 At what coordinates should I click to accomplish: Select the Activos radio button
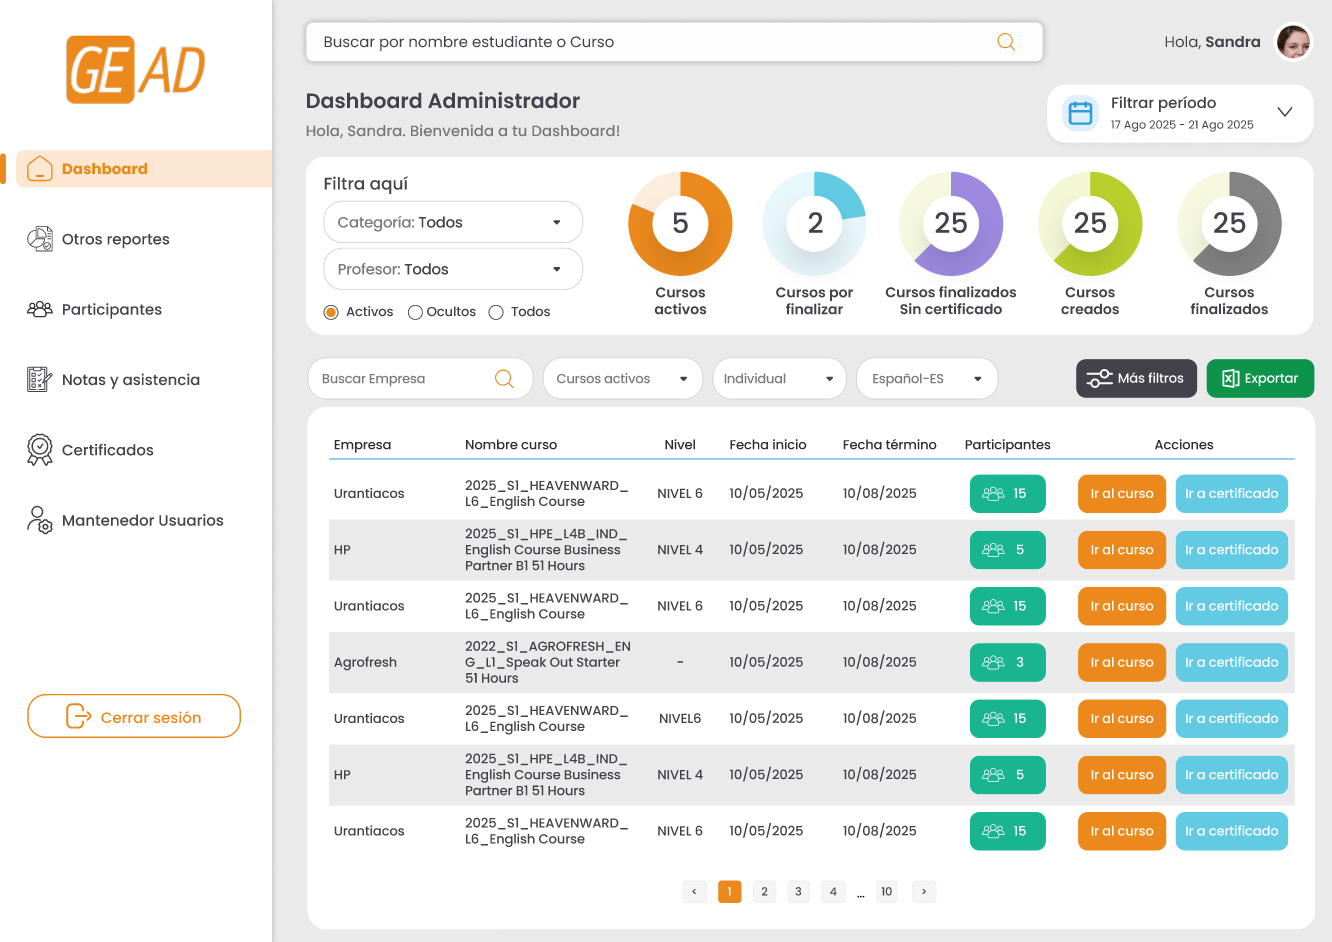pos(331,312)
